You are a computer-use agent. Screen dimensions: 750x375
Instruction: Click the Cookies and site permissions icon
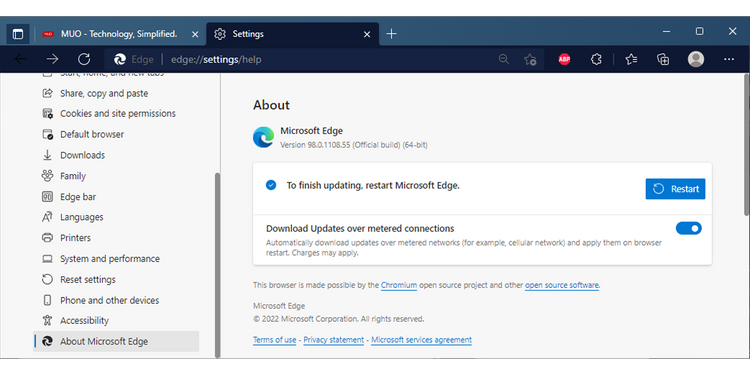pos(47,113)
